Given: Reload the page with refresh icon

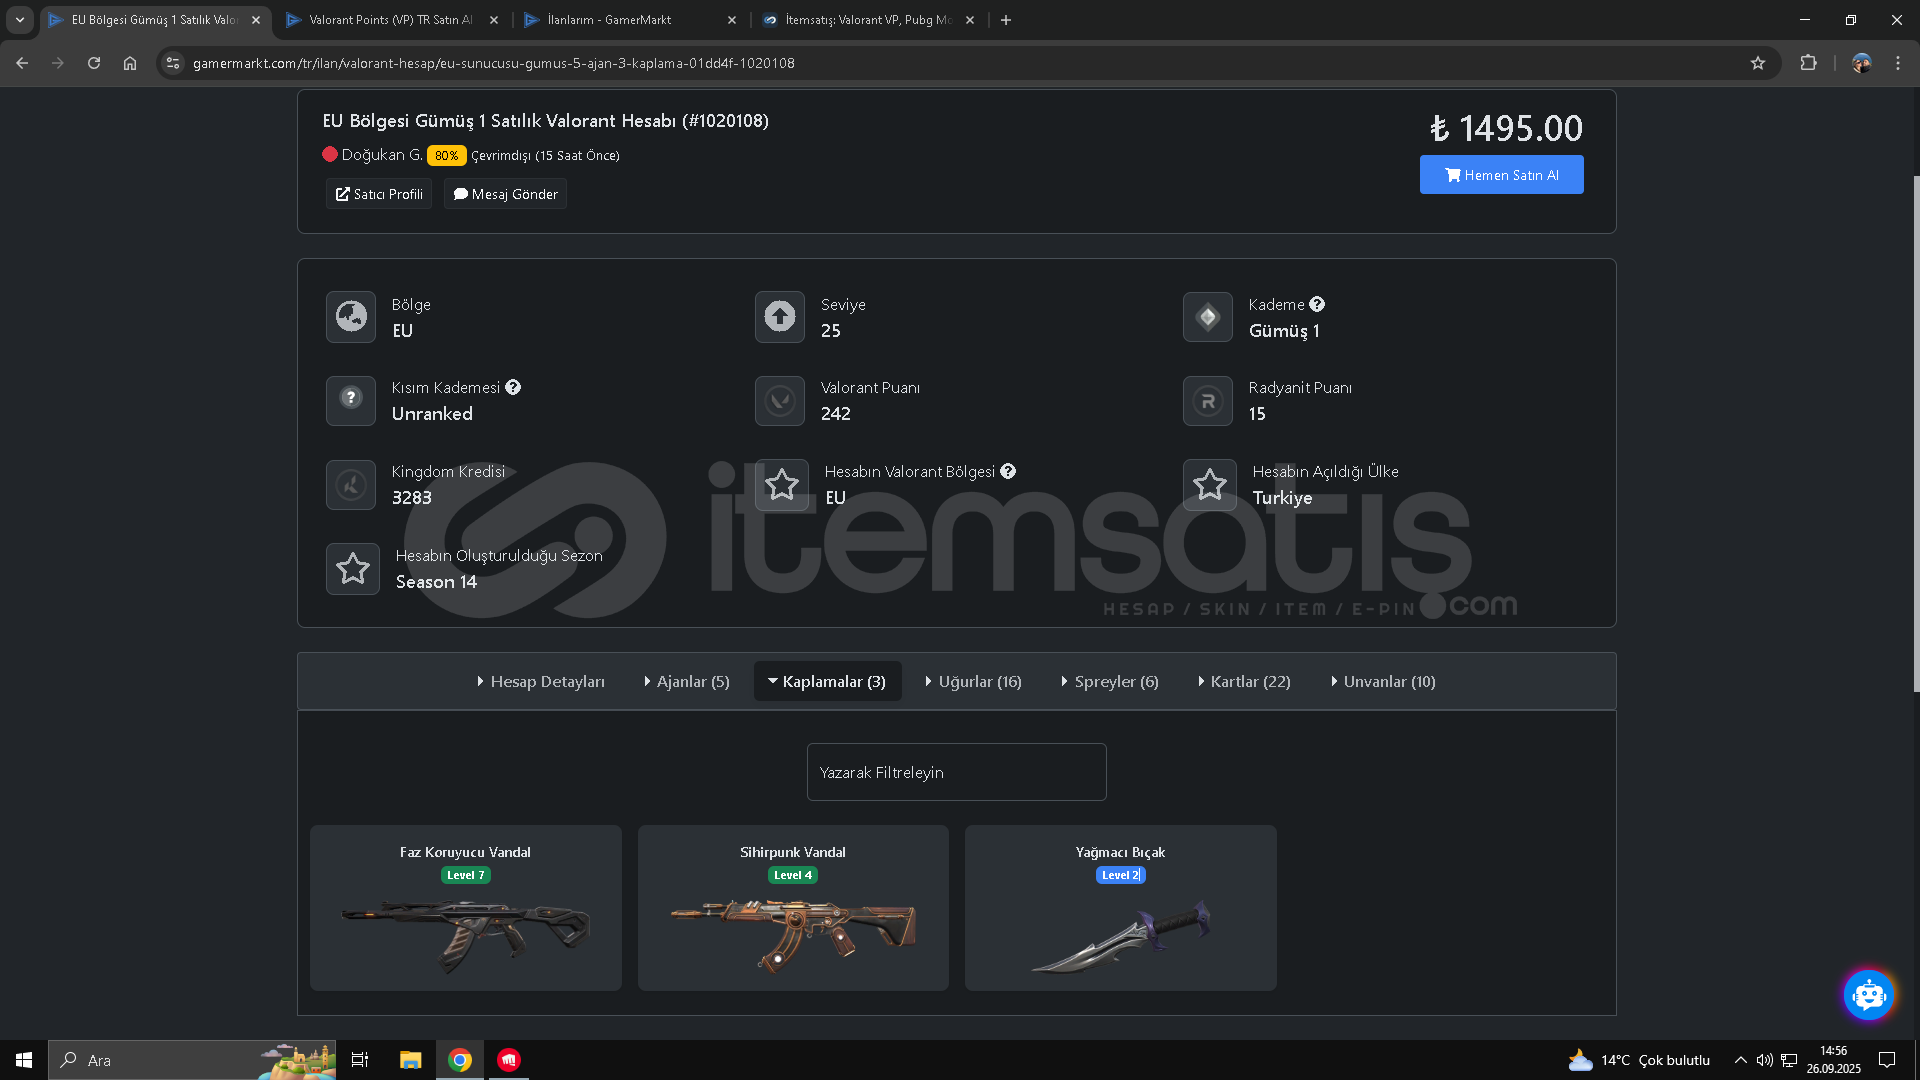Looking at the screenshot, I should click(94, 63).
